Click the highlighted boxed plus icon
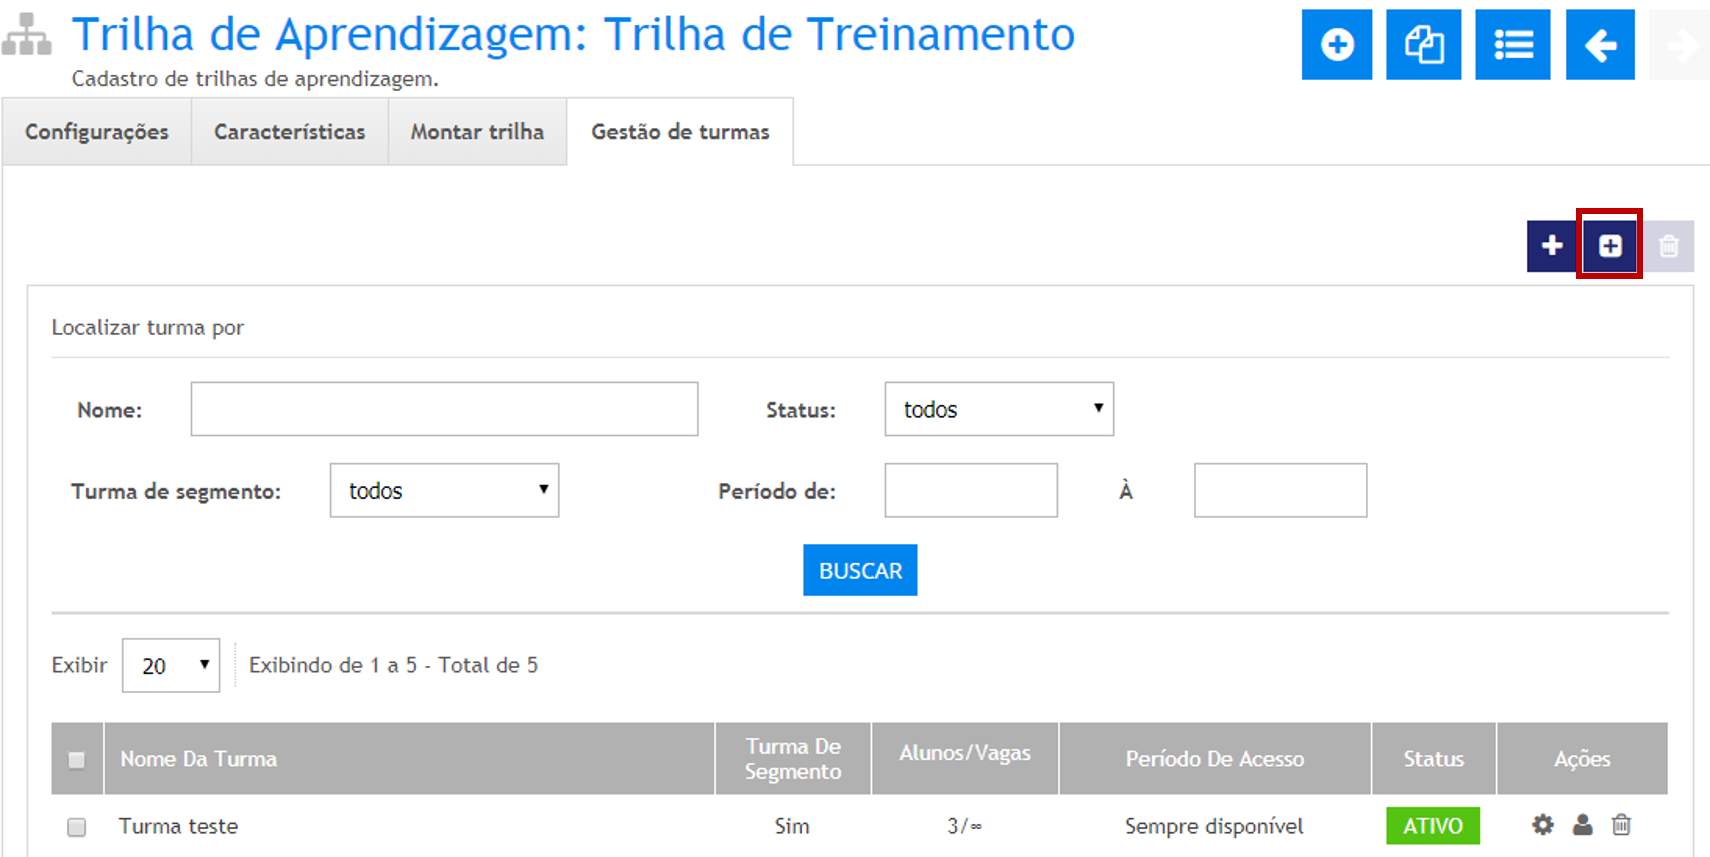Image resolution: width=1710 pixels, height=857 pixels. coord(1609,246)
